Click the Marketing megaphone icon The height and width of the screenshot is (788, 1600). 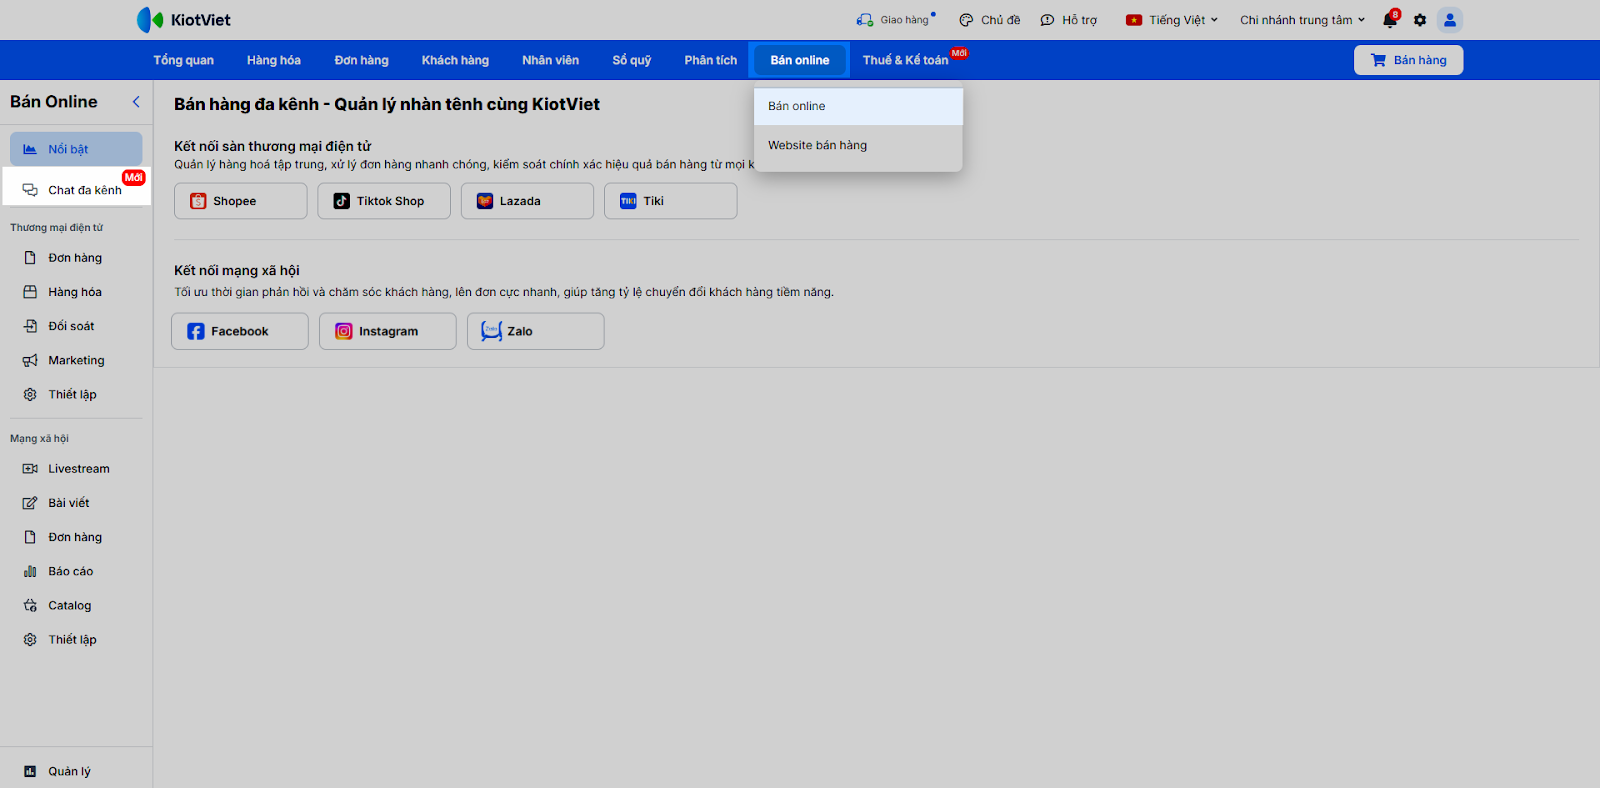tap(30, 360)
